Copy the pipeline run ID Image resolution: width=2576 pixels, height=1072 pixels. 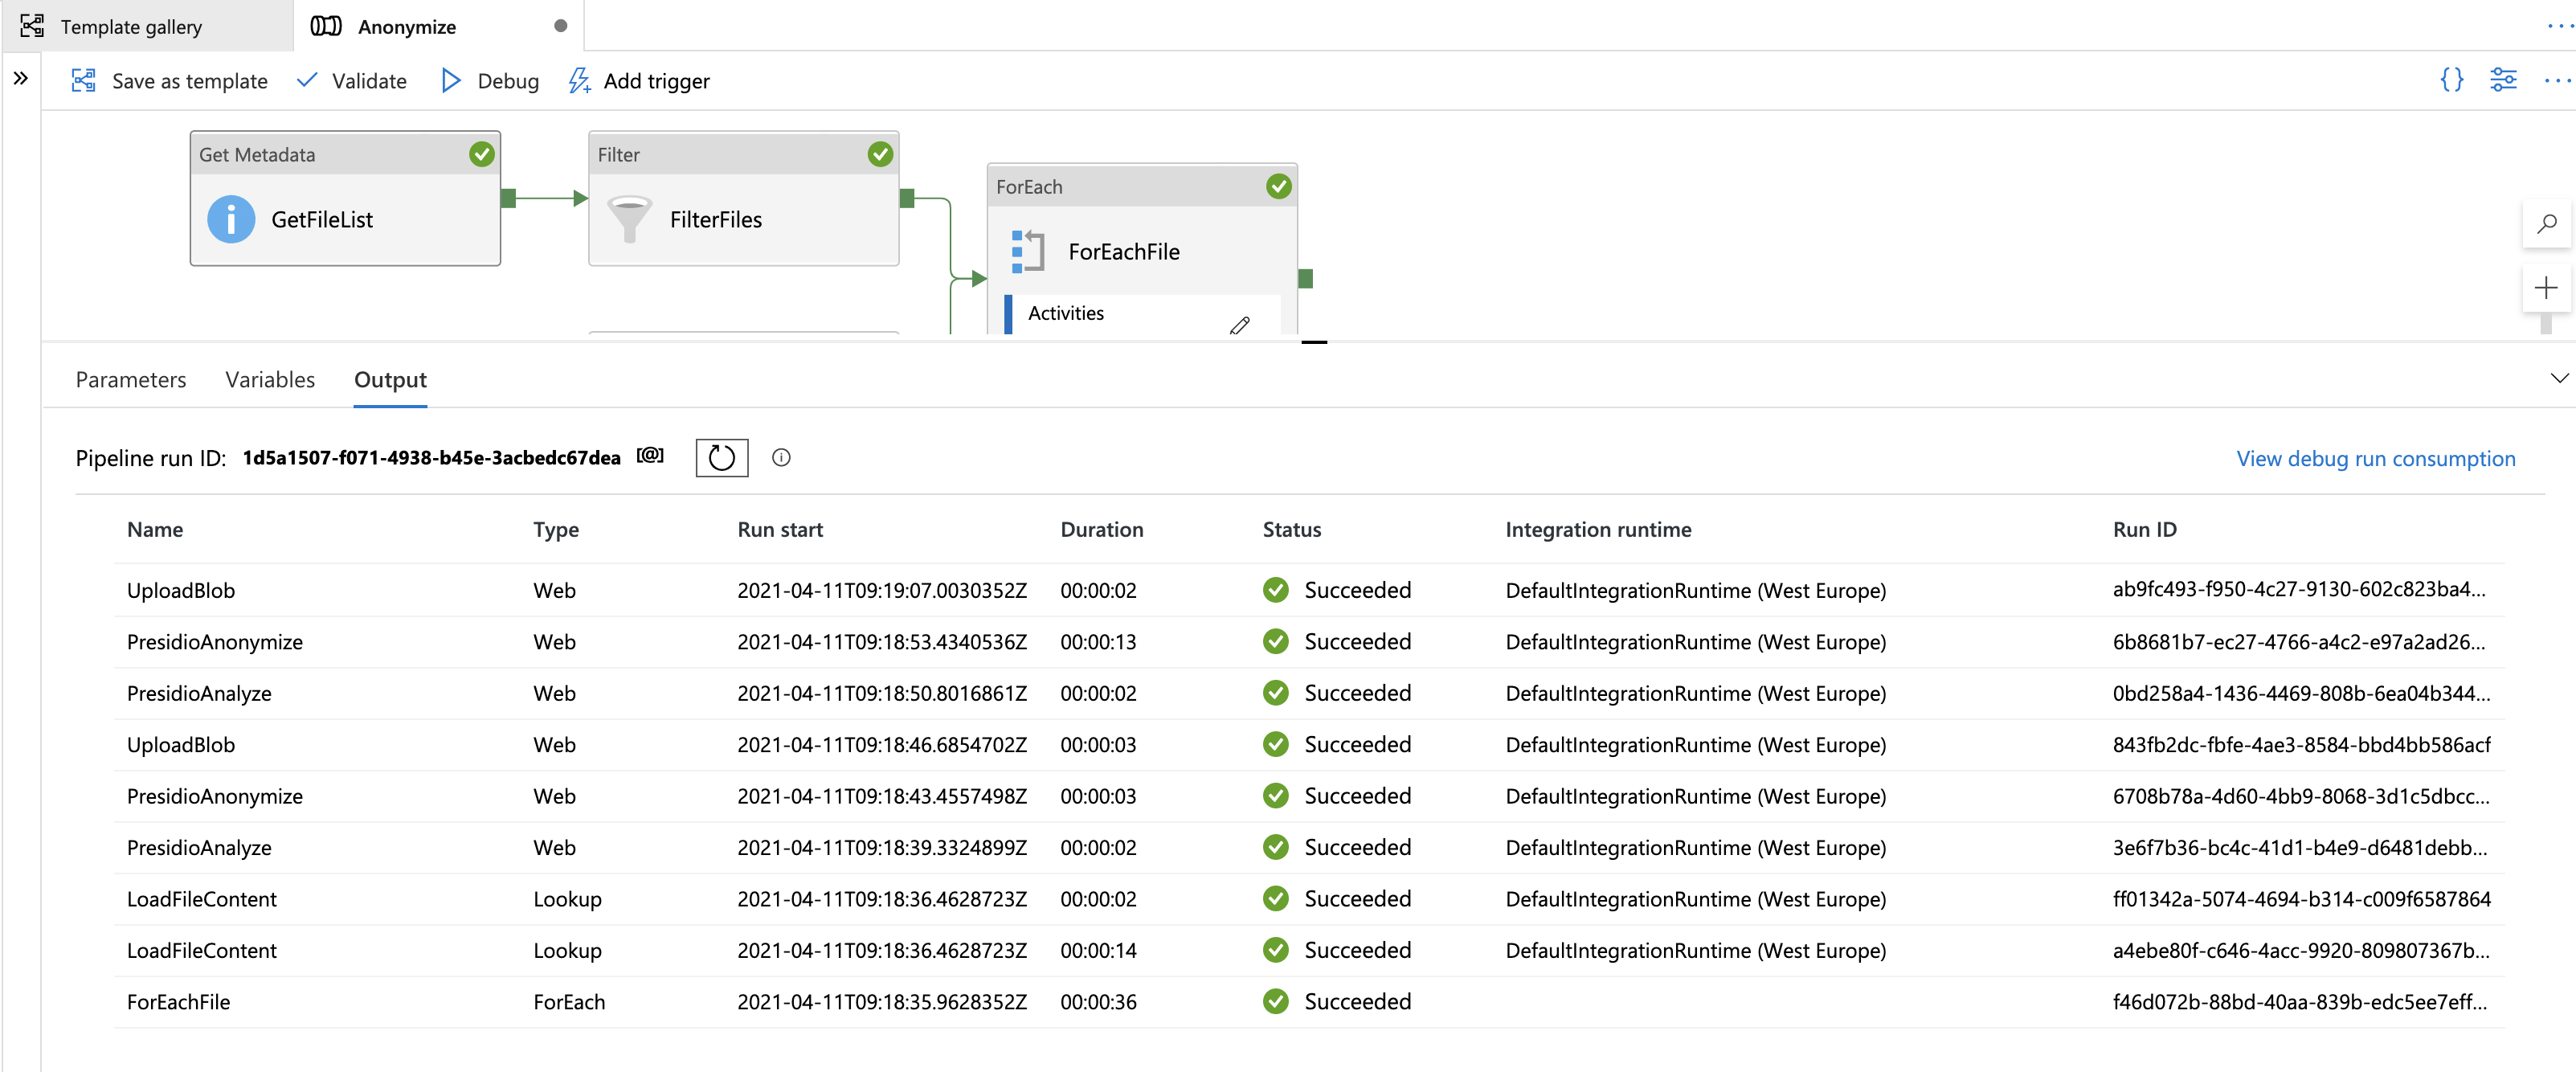650,456
